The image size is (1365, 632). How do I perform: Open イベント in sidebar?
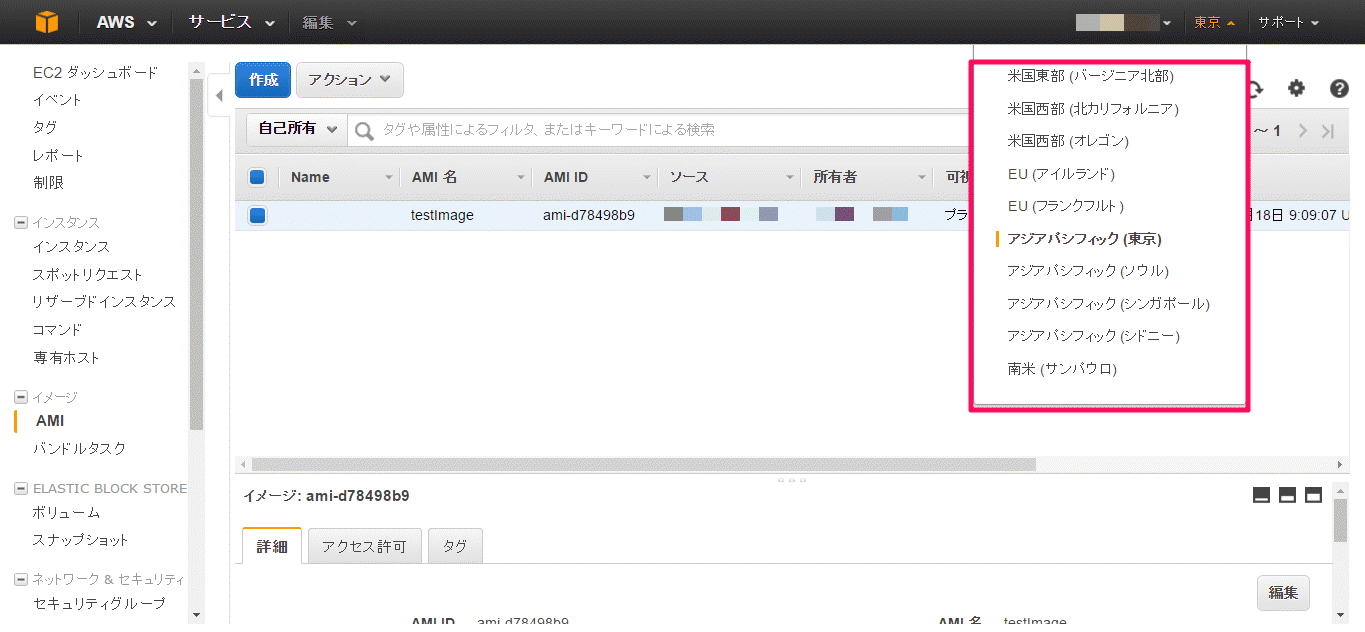click(x=57, y=100)
